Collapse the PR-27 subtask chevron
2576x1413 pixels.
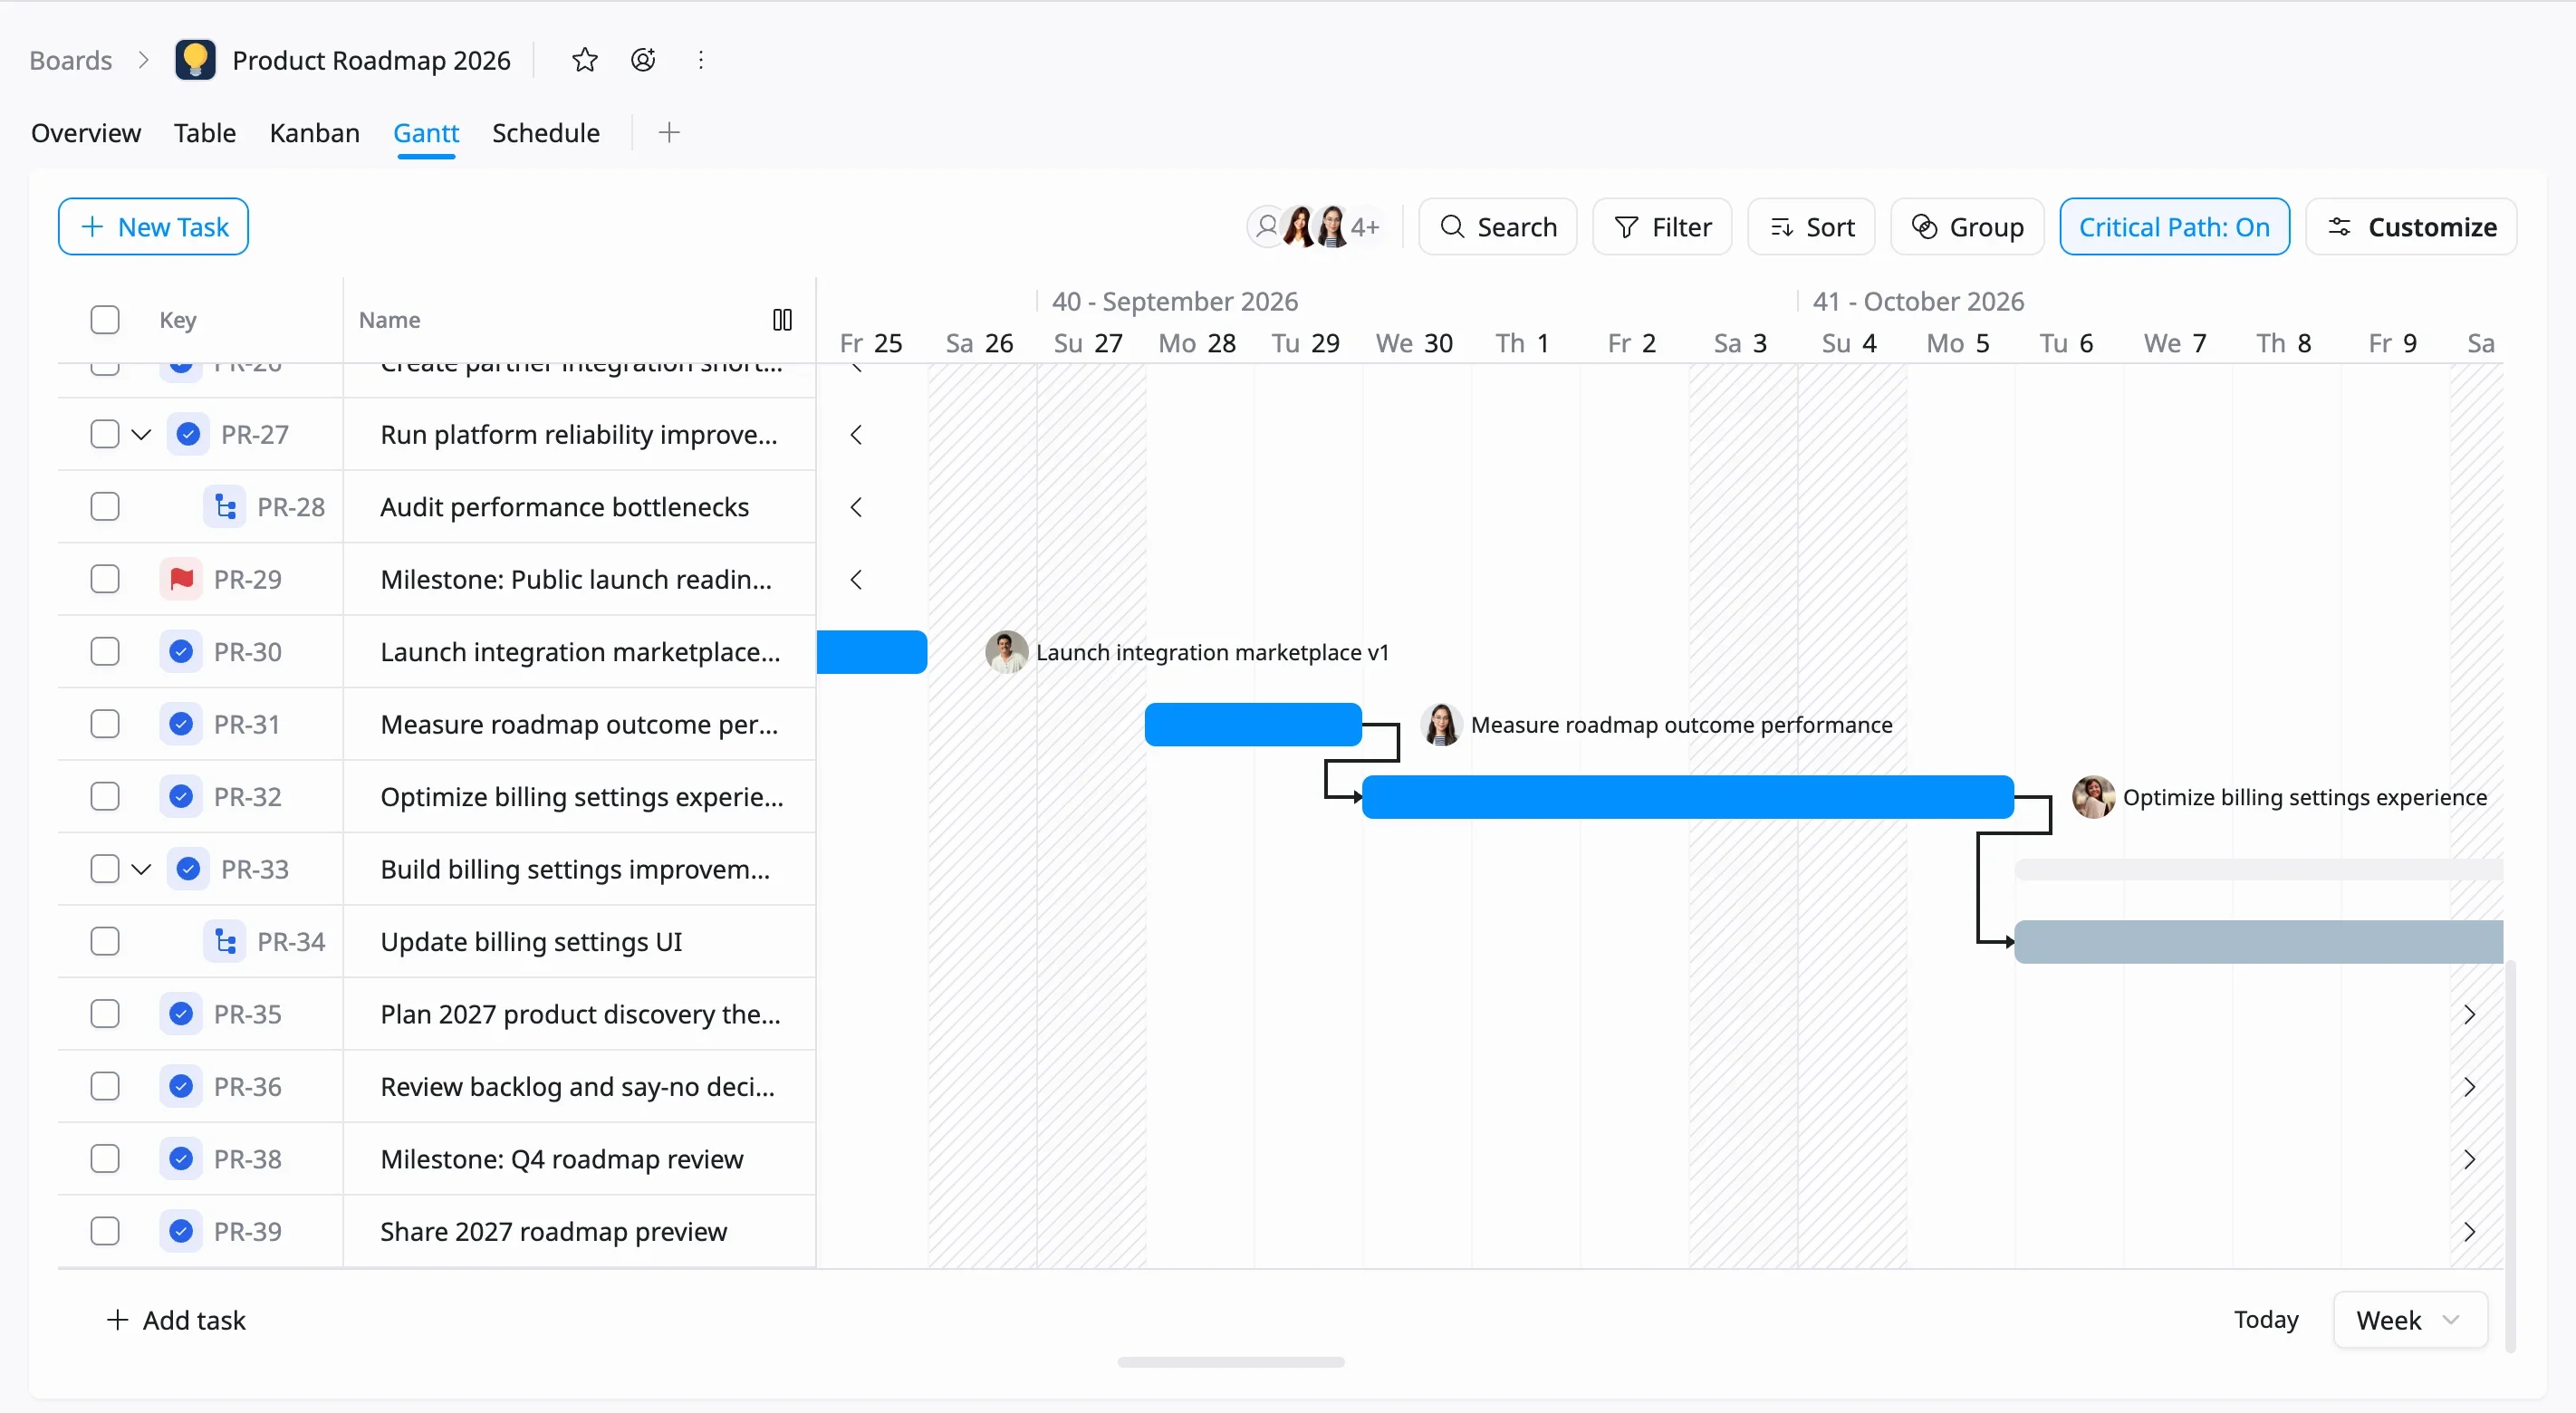point(141,435)
